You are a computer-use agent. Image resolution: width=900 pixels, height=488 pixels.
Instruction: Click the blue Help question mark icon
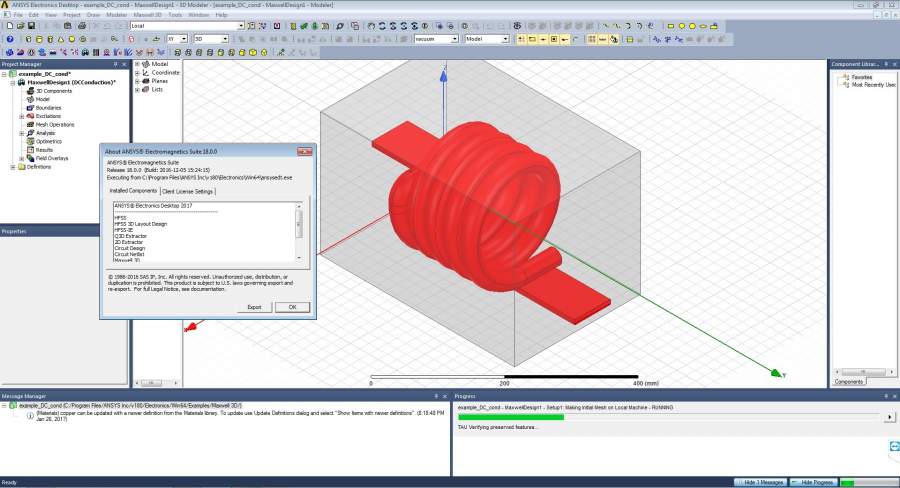[x=10, y=39]
